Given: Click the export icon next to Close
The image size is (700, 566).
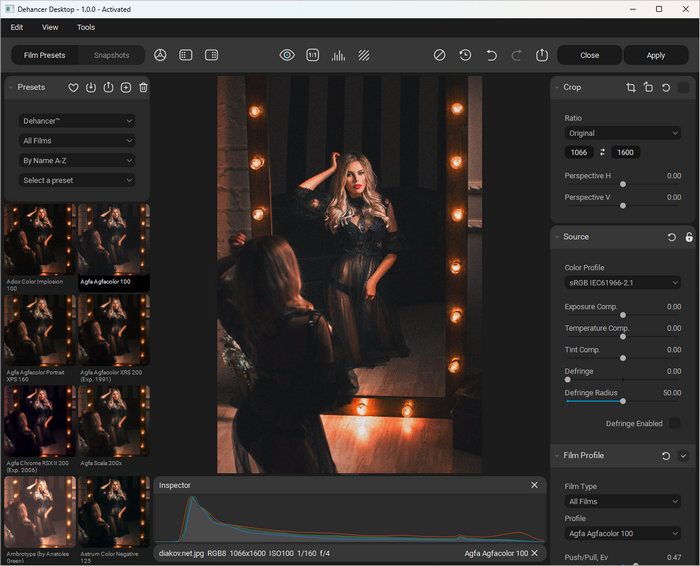Looking at the screenshot, I should 542,55.
